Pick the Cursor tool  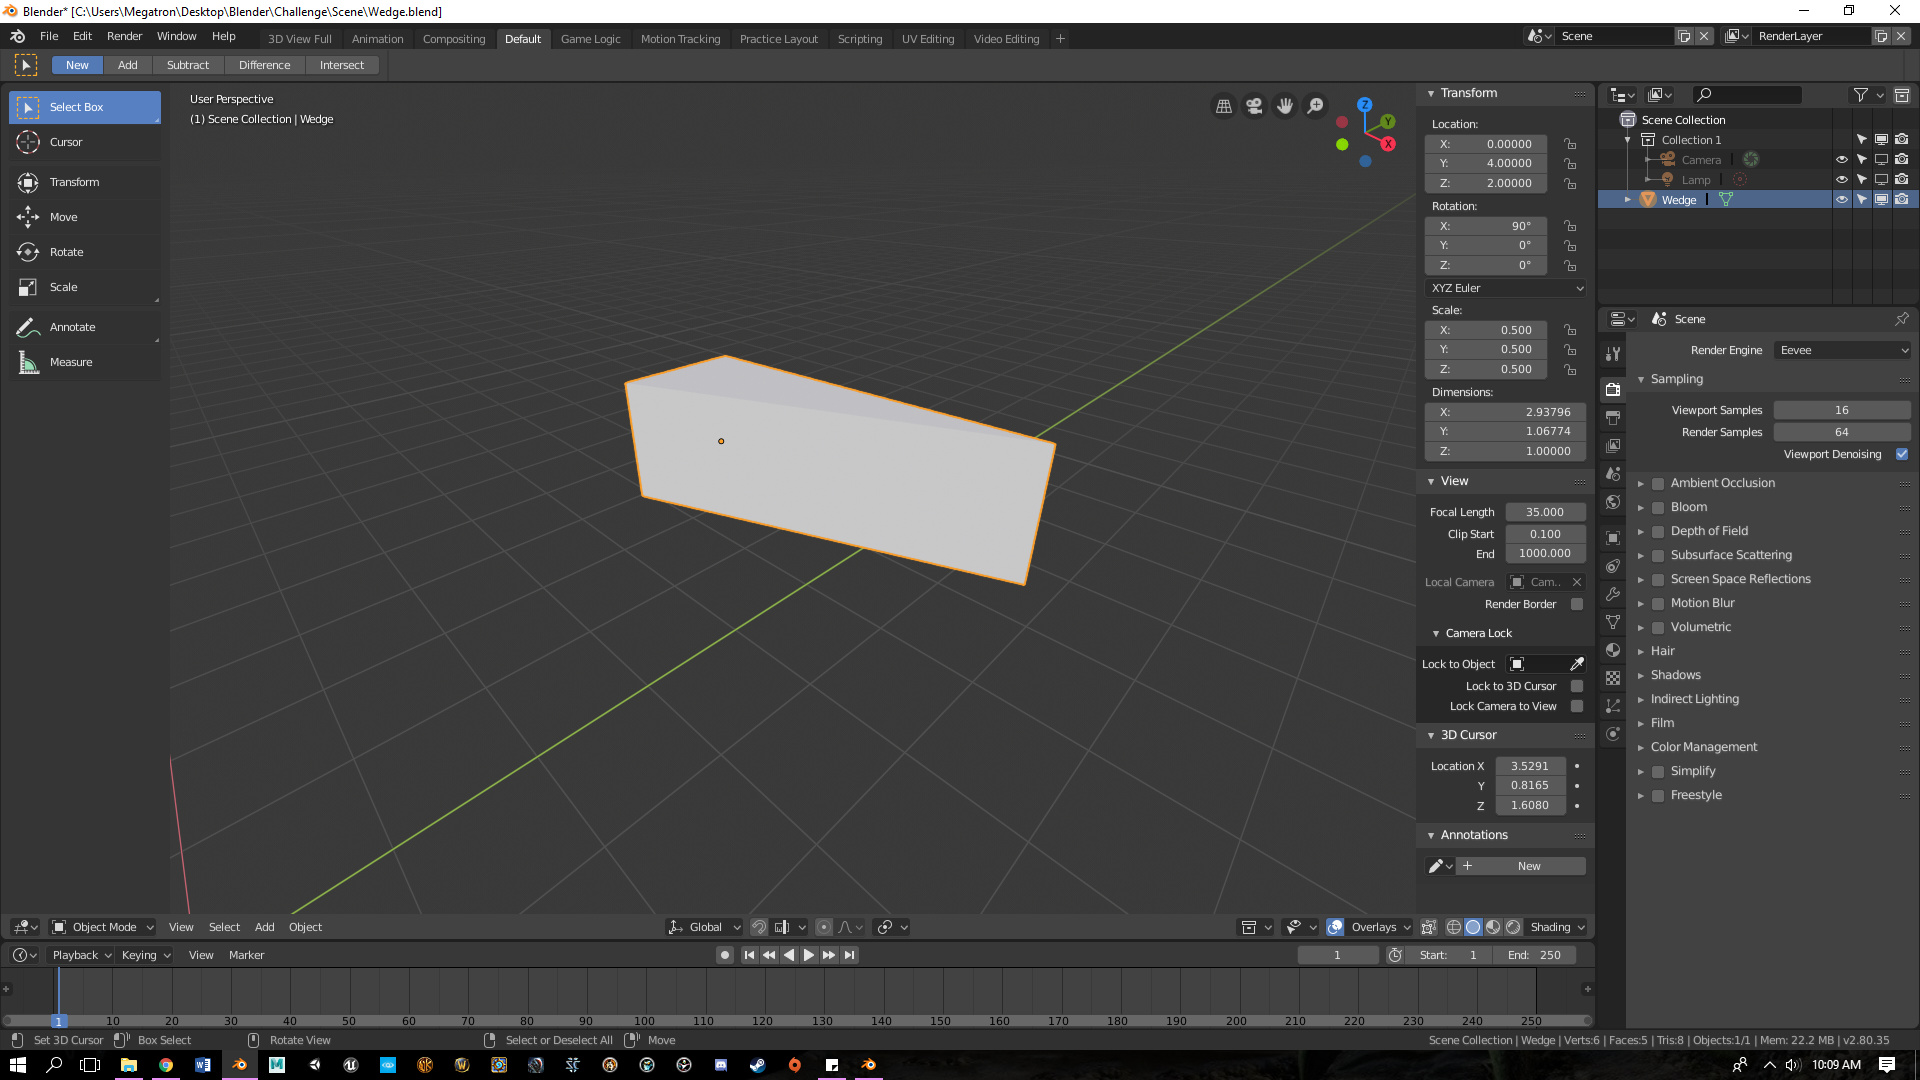pyautogui.click(x=66, y=142)
